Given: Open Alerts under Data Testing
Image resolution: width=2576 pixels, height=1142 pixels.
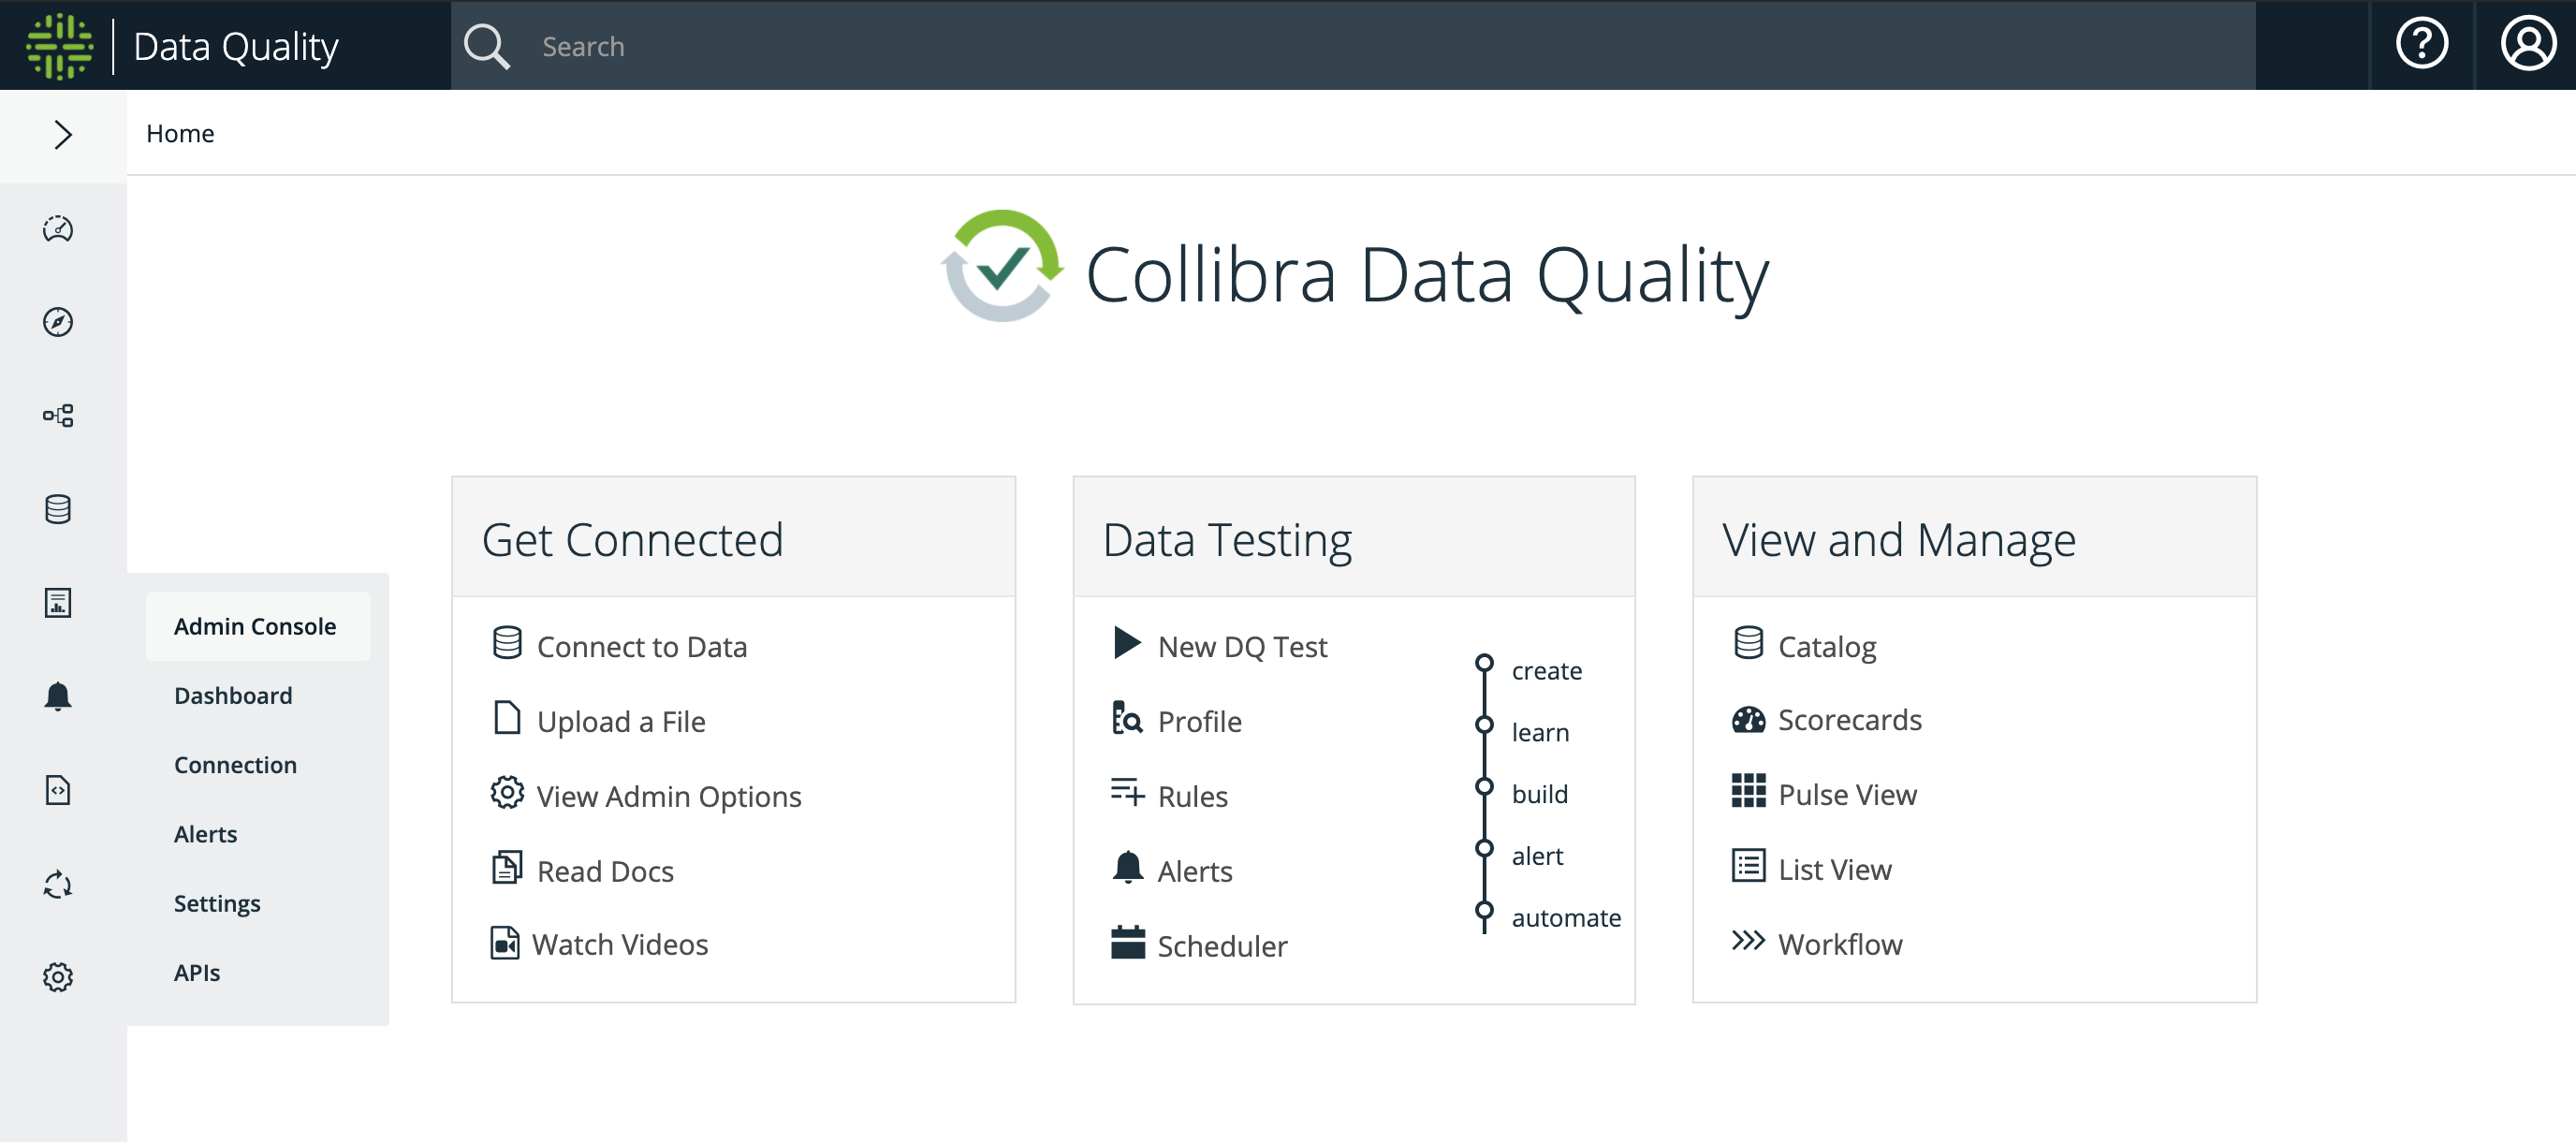Looking at the screenshot, I should (x=1194, y=871).
